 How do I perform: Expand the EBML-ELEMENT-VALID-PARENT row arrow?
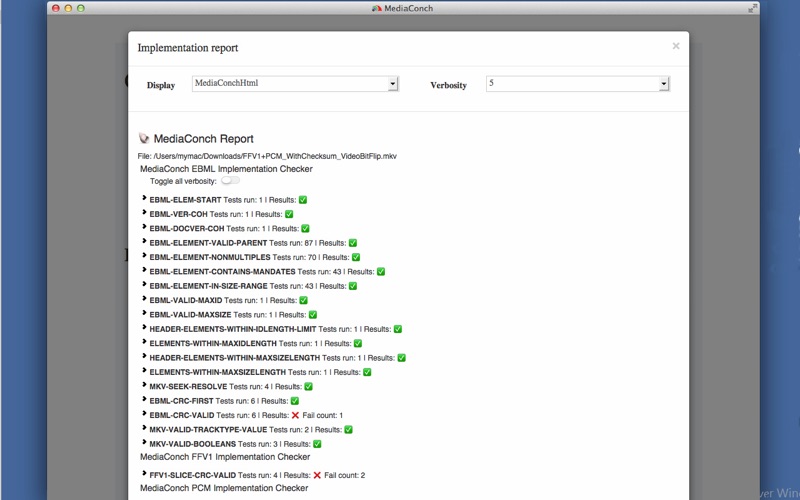tap(144, 241)
